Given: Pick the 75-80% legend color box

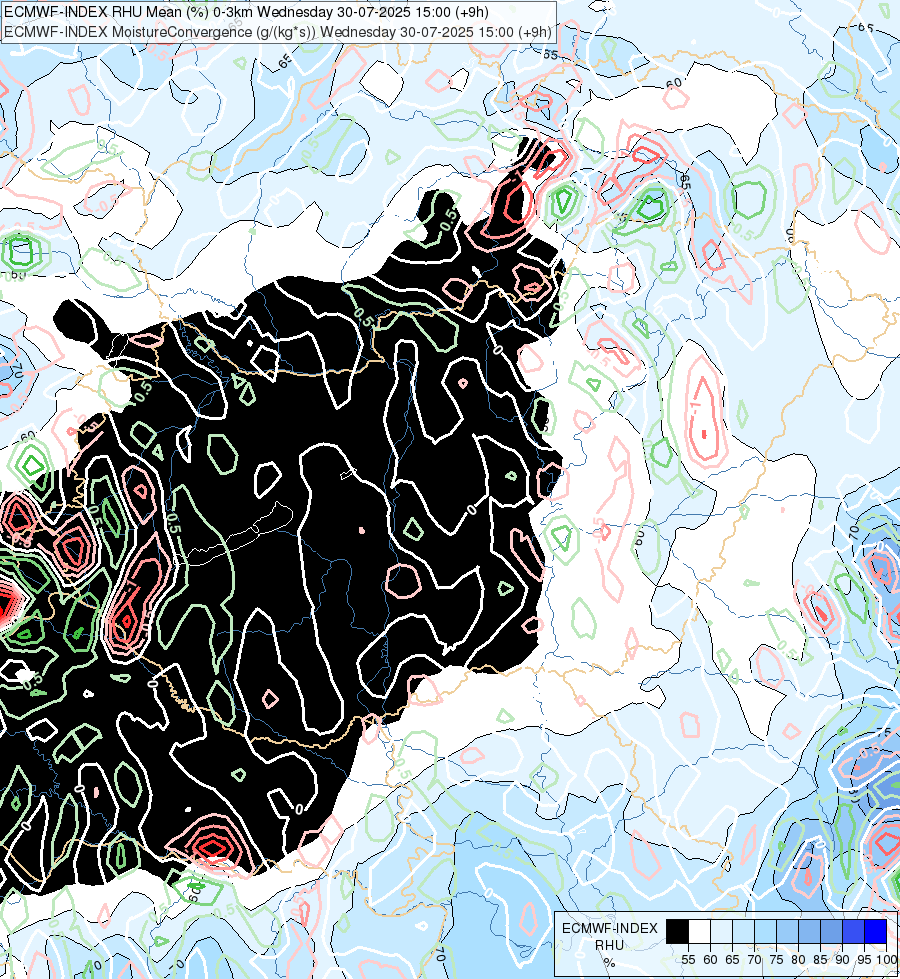Looking at the screenshot, I should tap(787, 932).
